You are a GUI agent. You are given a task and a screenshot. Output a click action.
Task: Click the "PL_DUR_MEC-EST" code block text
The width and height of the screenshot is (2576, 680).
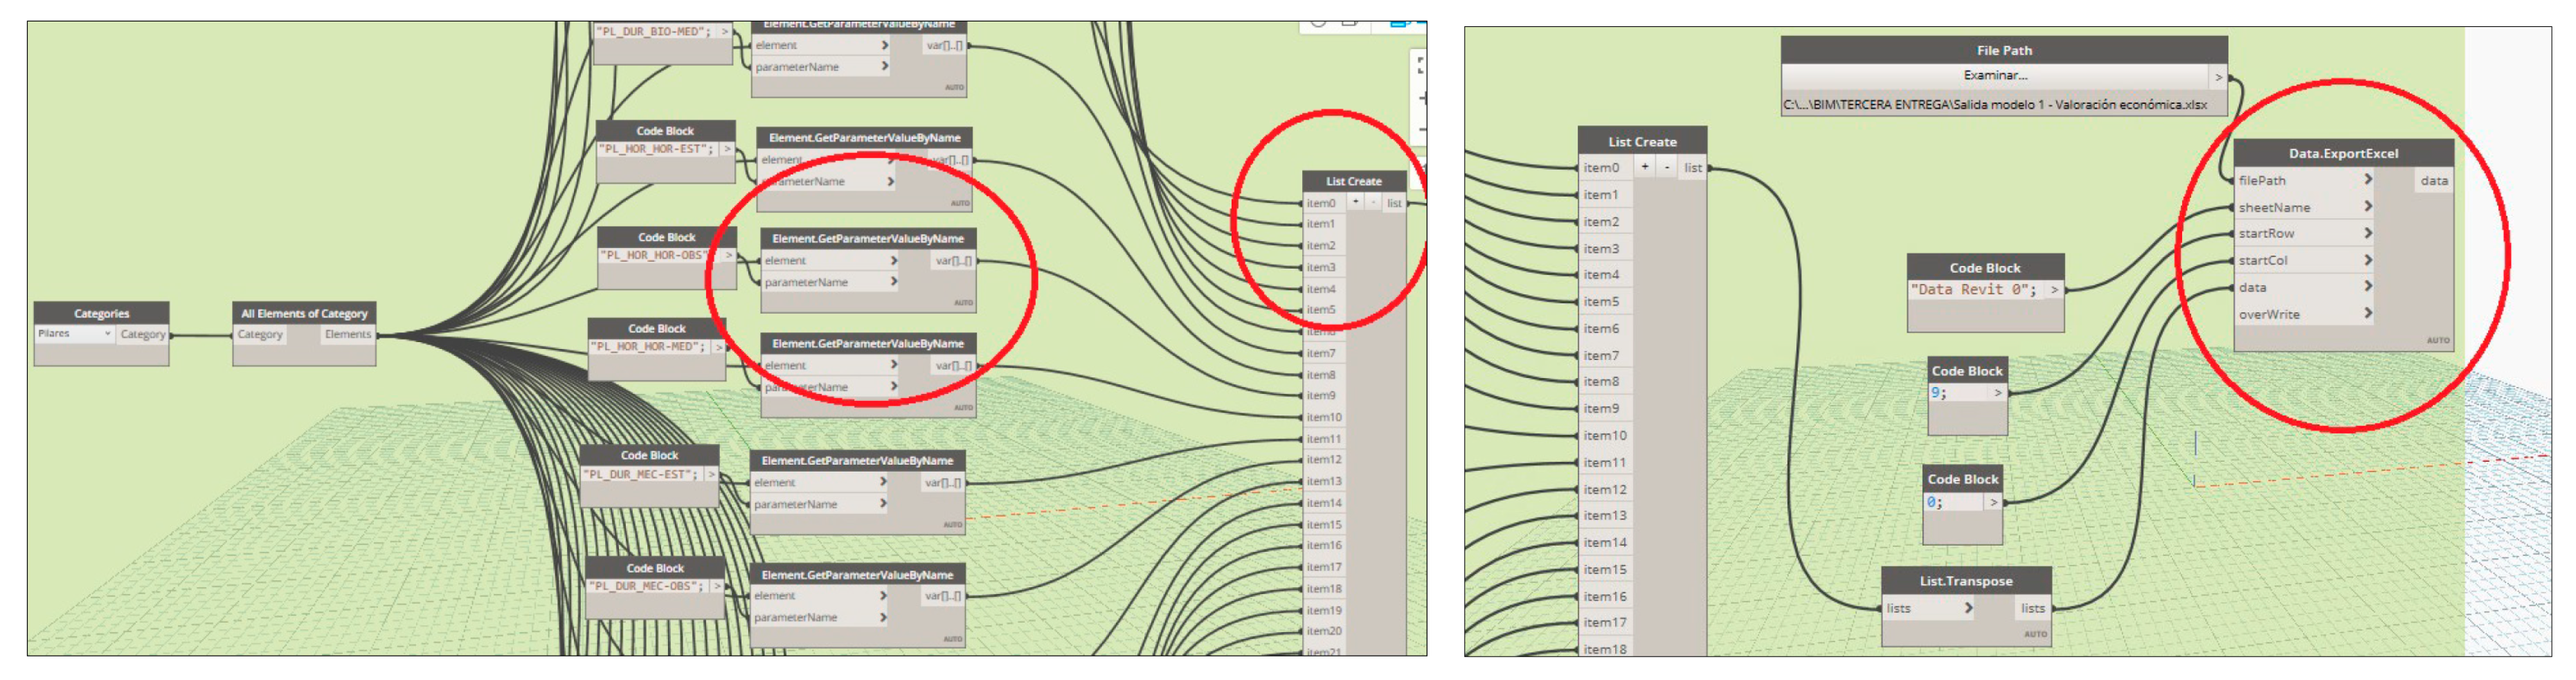(x=641, y=474)
